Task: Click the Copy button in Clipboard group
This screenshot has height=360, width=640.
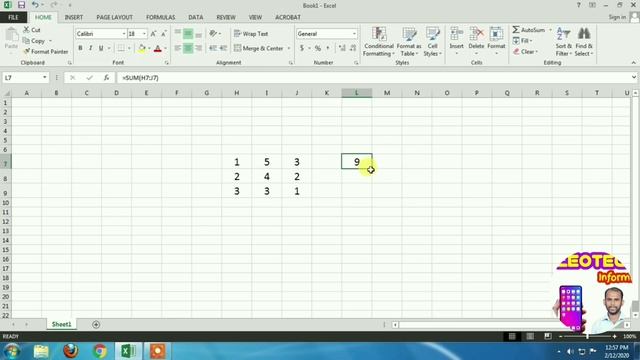Action: click(34, 41)
